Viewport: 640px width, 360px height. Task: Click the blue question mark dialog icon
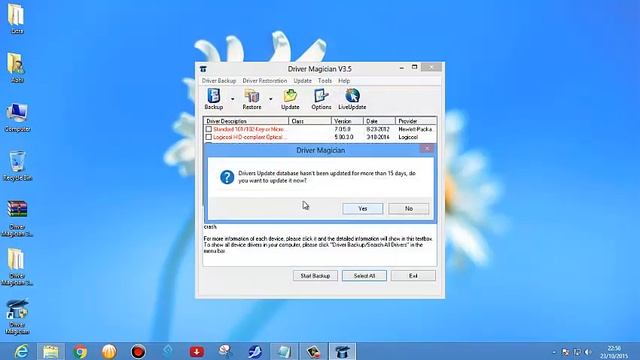(227, 177)
